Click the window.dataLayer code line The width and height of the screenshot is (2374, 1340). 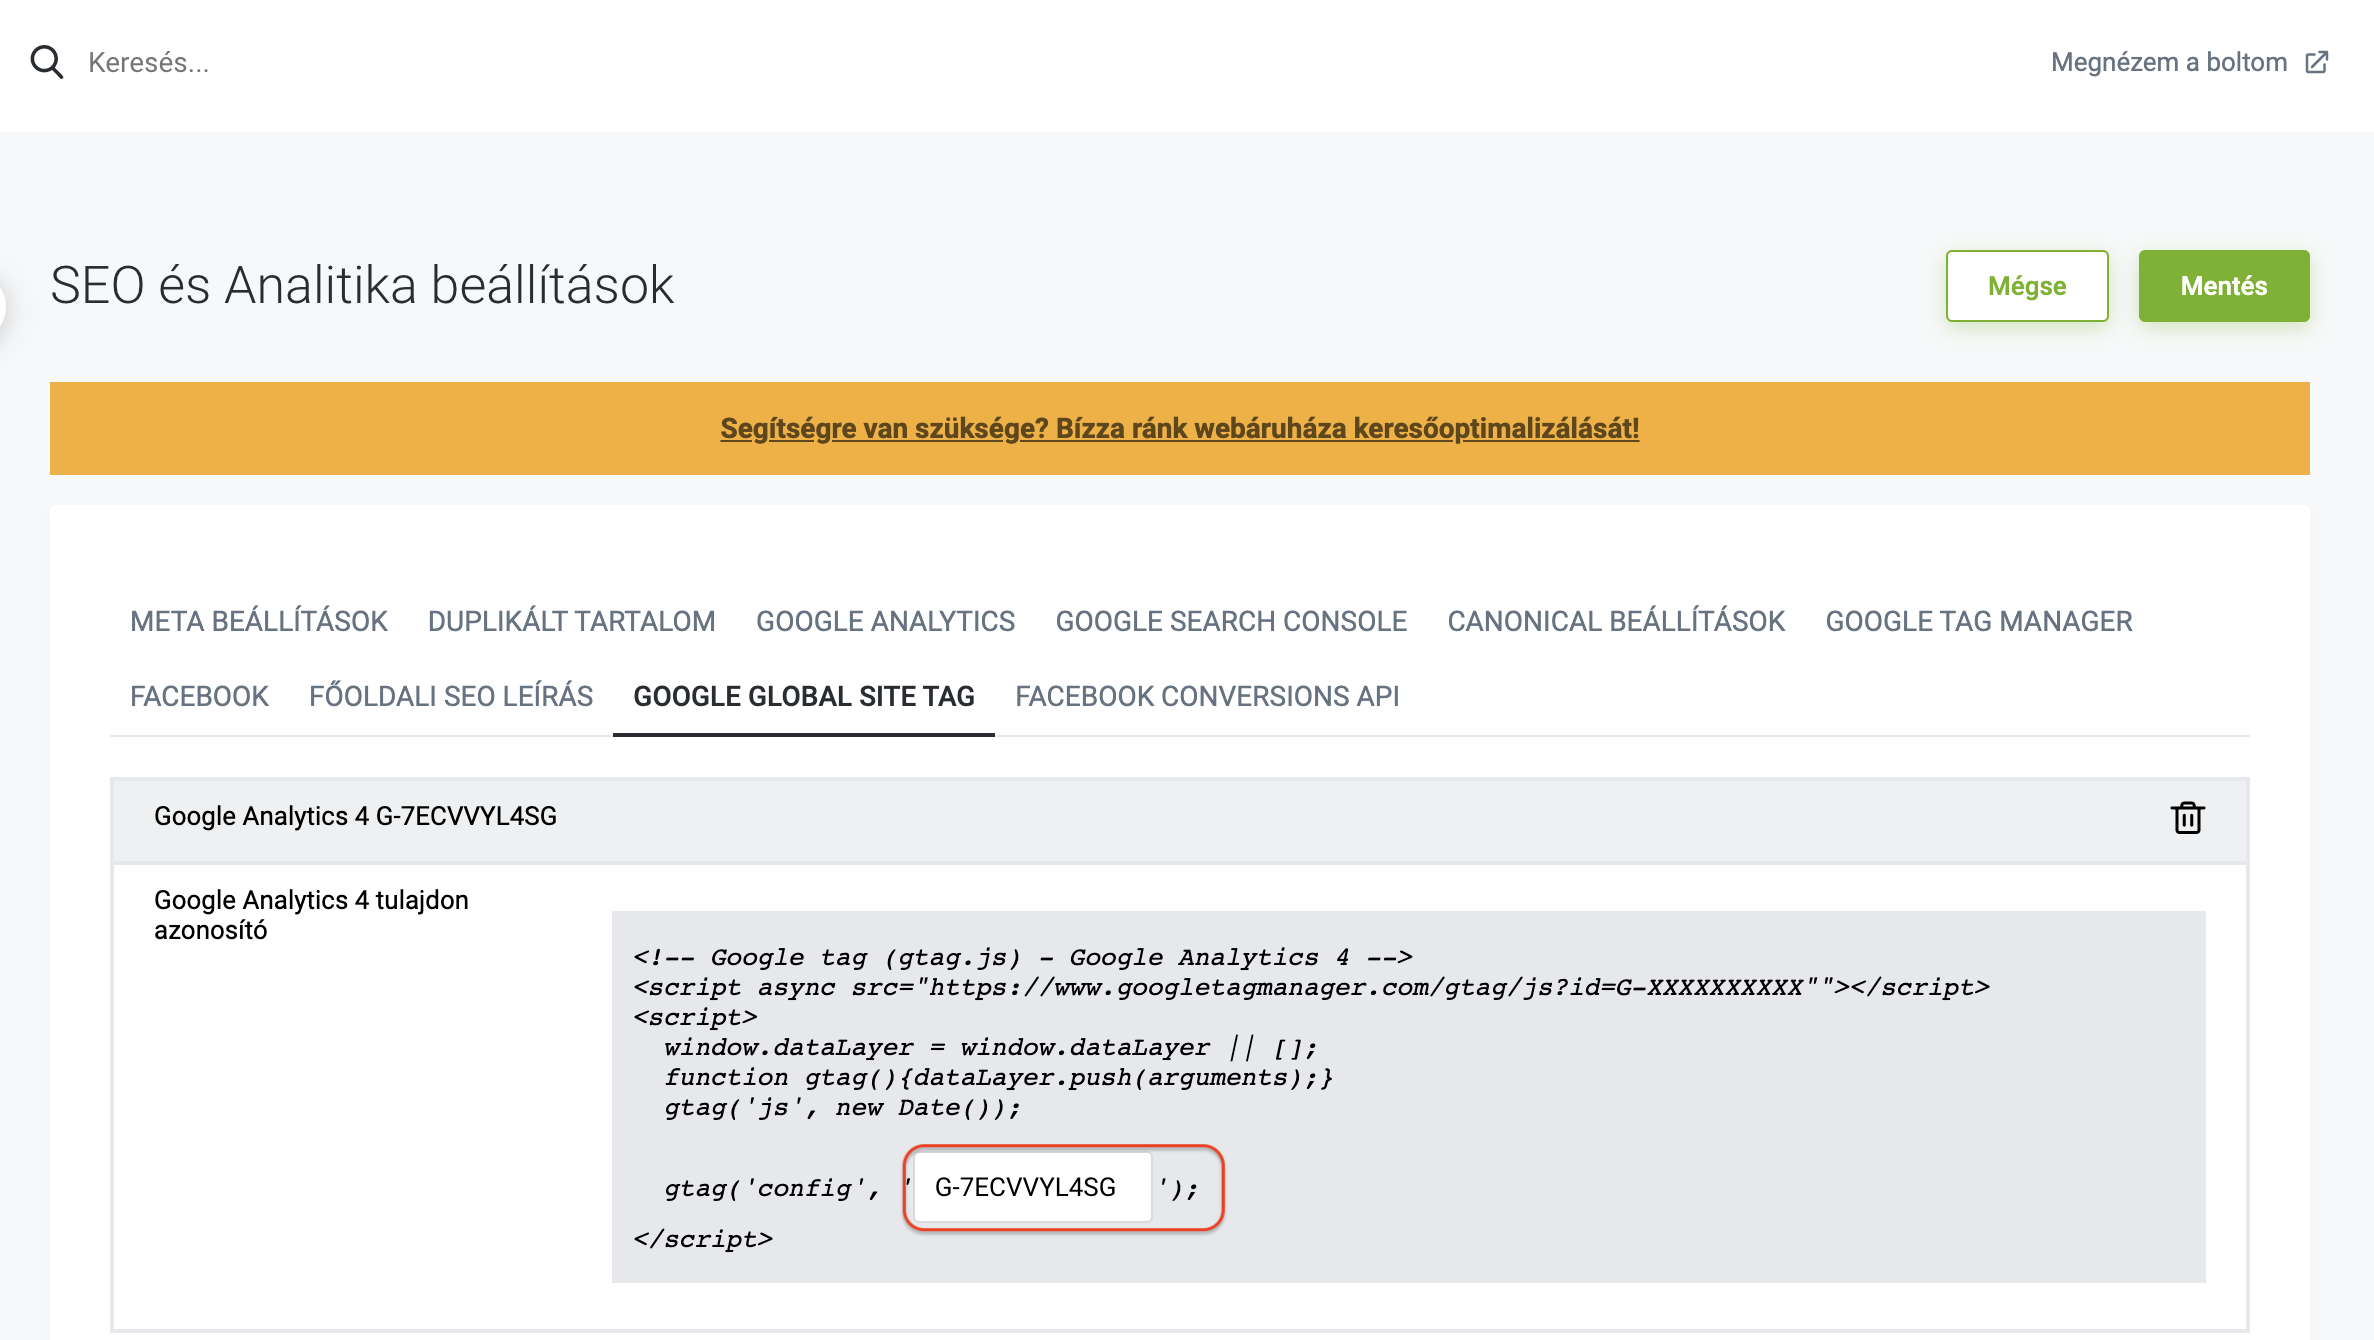coord(991,1048)
